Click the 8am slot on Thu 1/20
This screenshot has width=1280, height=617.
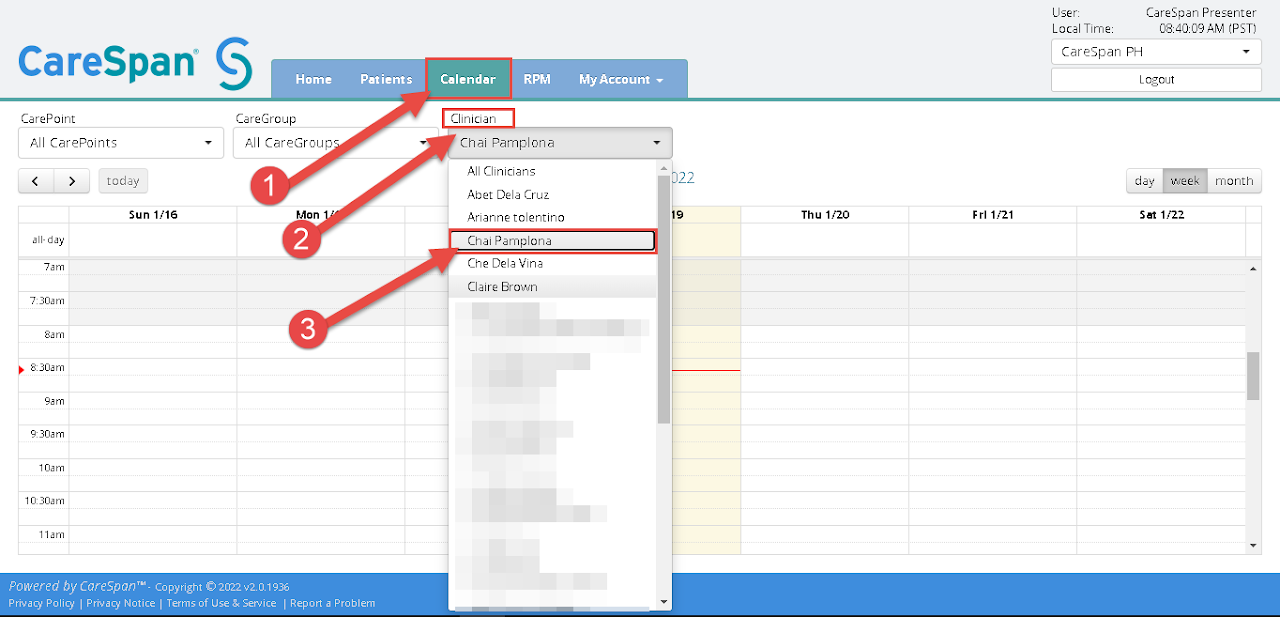(x=825, y=334)
